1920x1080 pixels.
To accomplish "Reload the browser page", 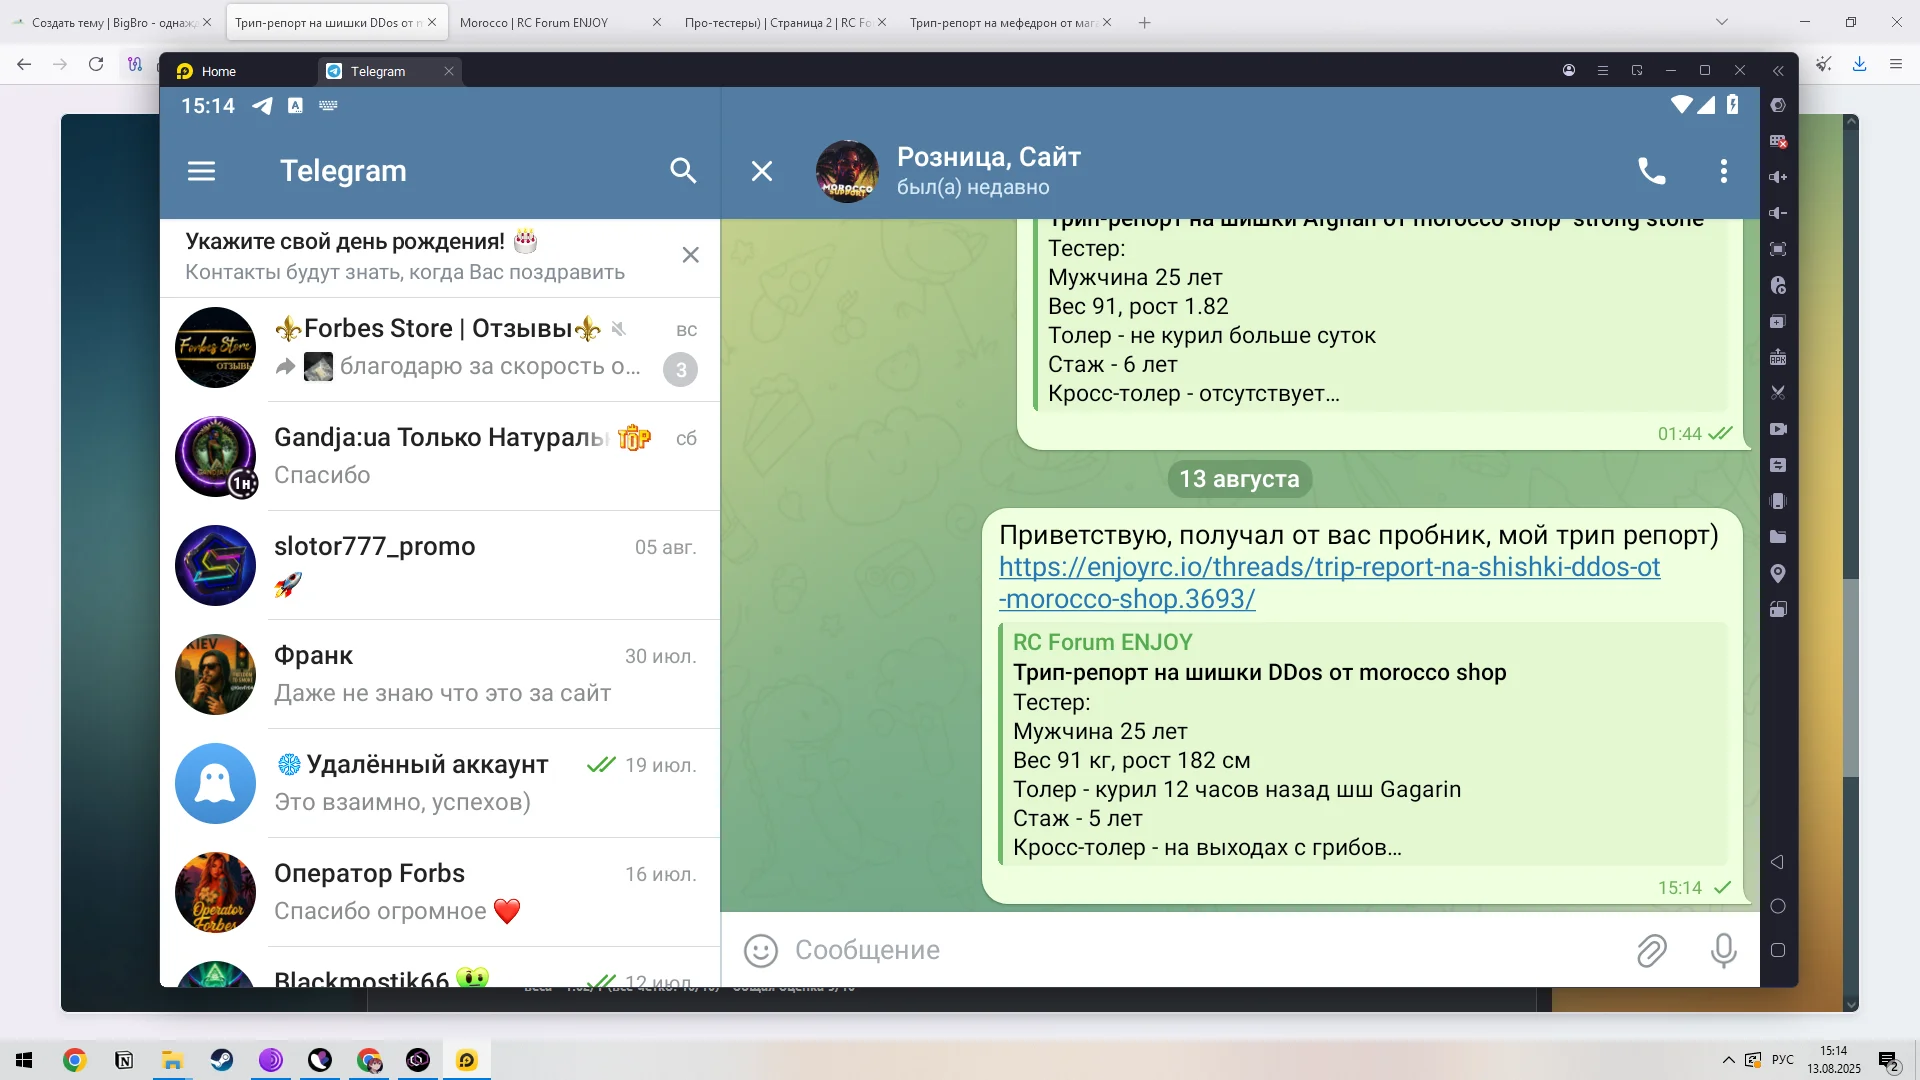I will coord(96,64).
